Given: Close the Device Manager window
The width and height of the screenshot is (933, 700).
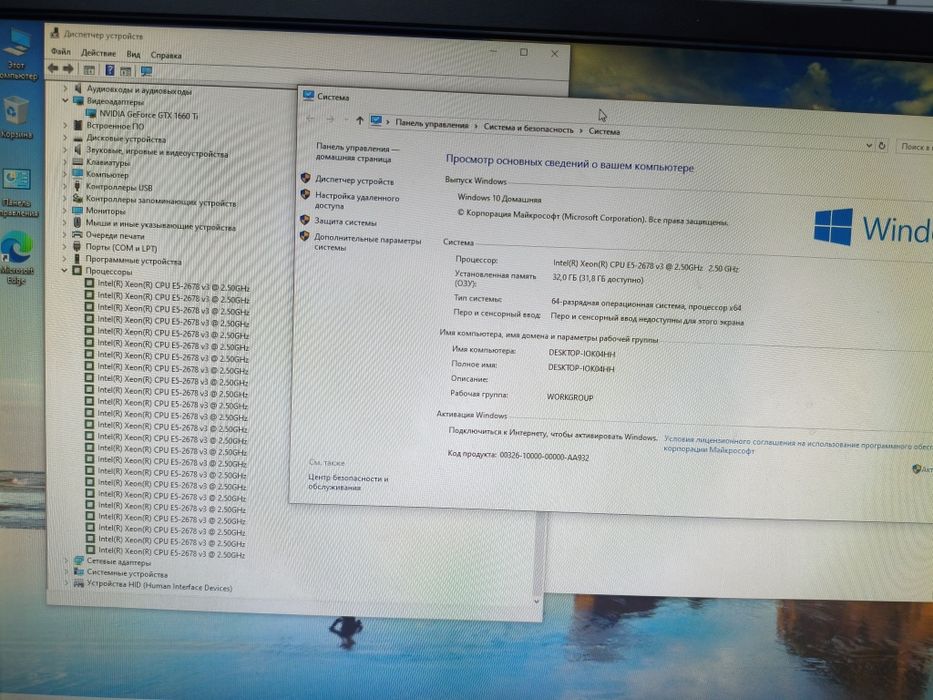Looking at the screenshot, I should (555, 54).
